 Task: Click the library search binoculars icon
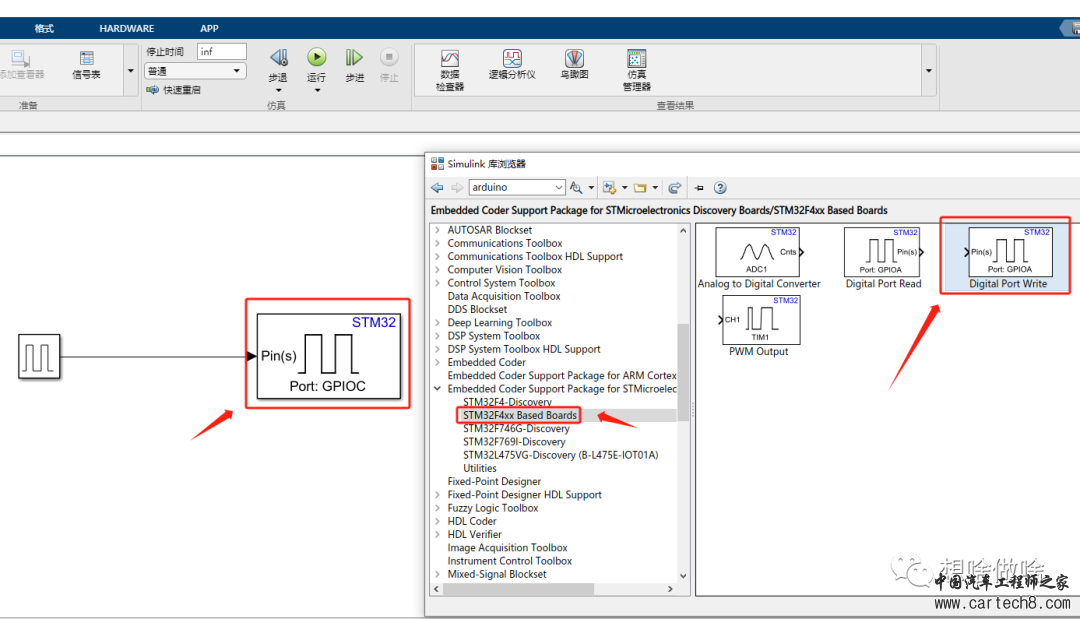pyautogui.click(x=576, y=187)
